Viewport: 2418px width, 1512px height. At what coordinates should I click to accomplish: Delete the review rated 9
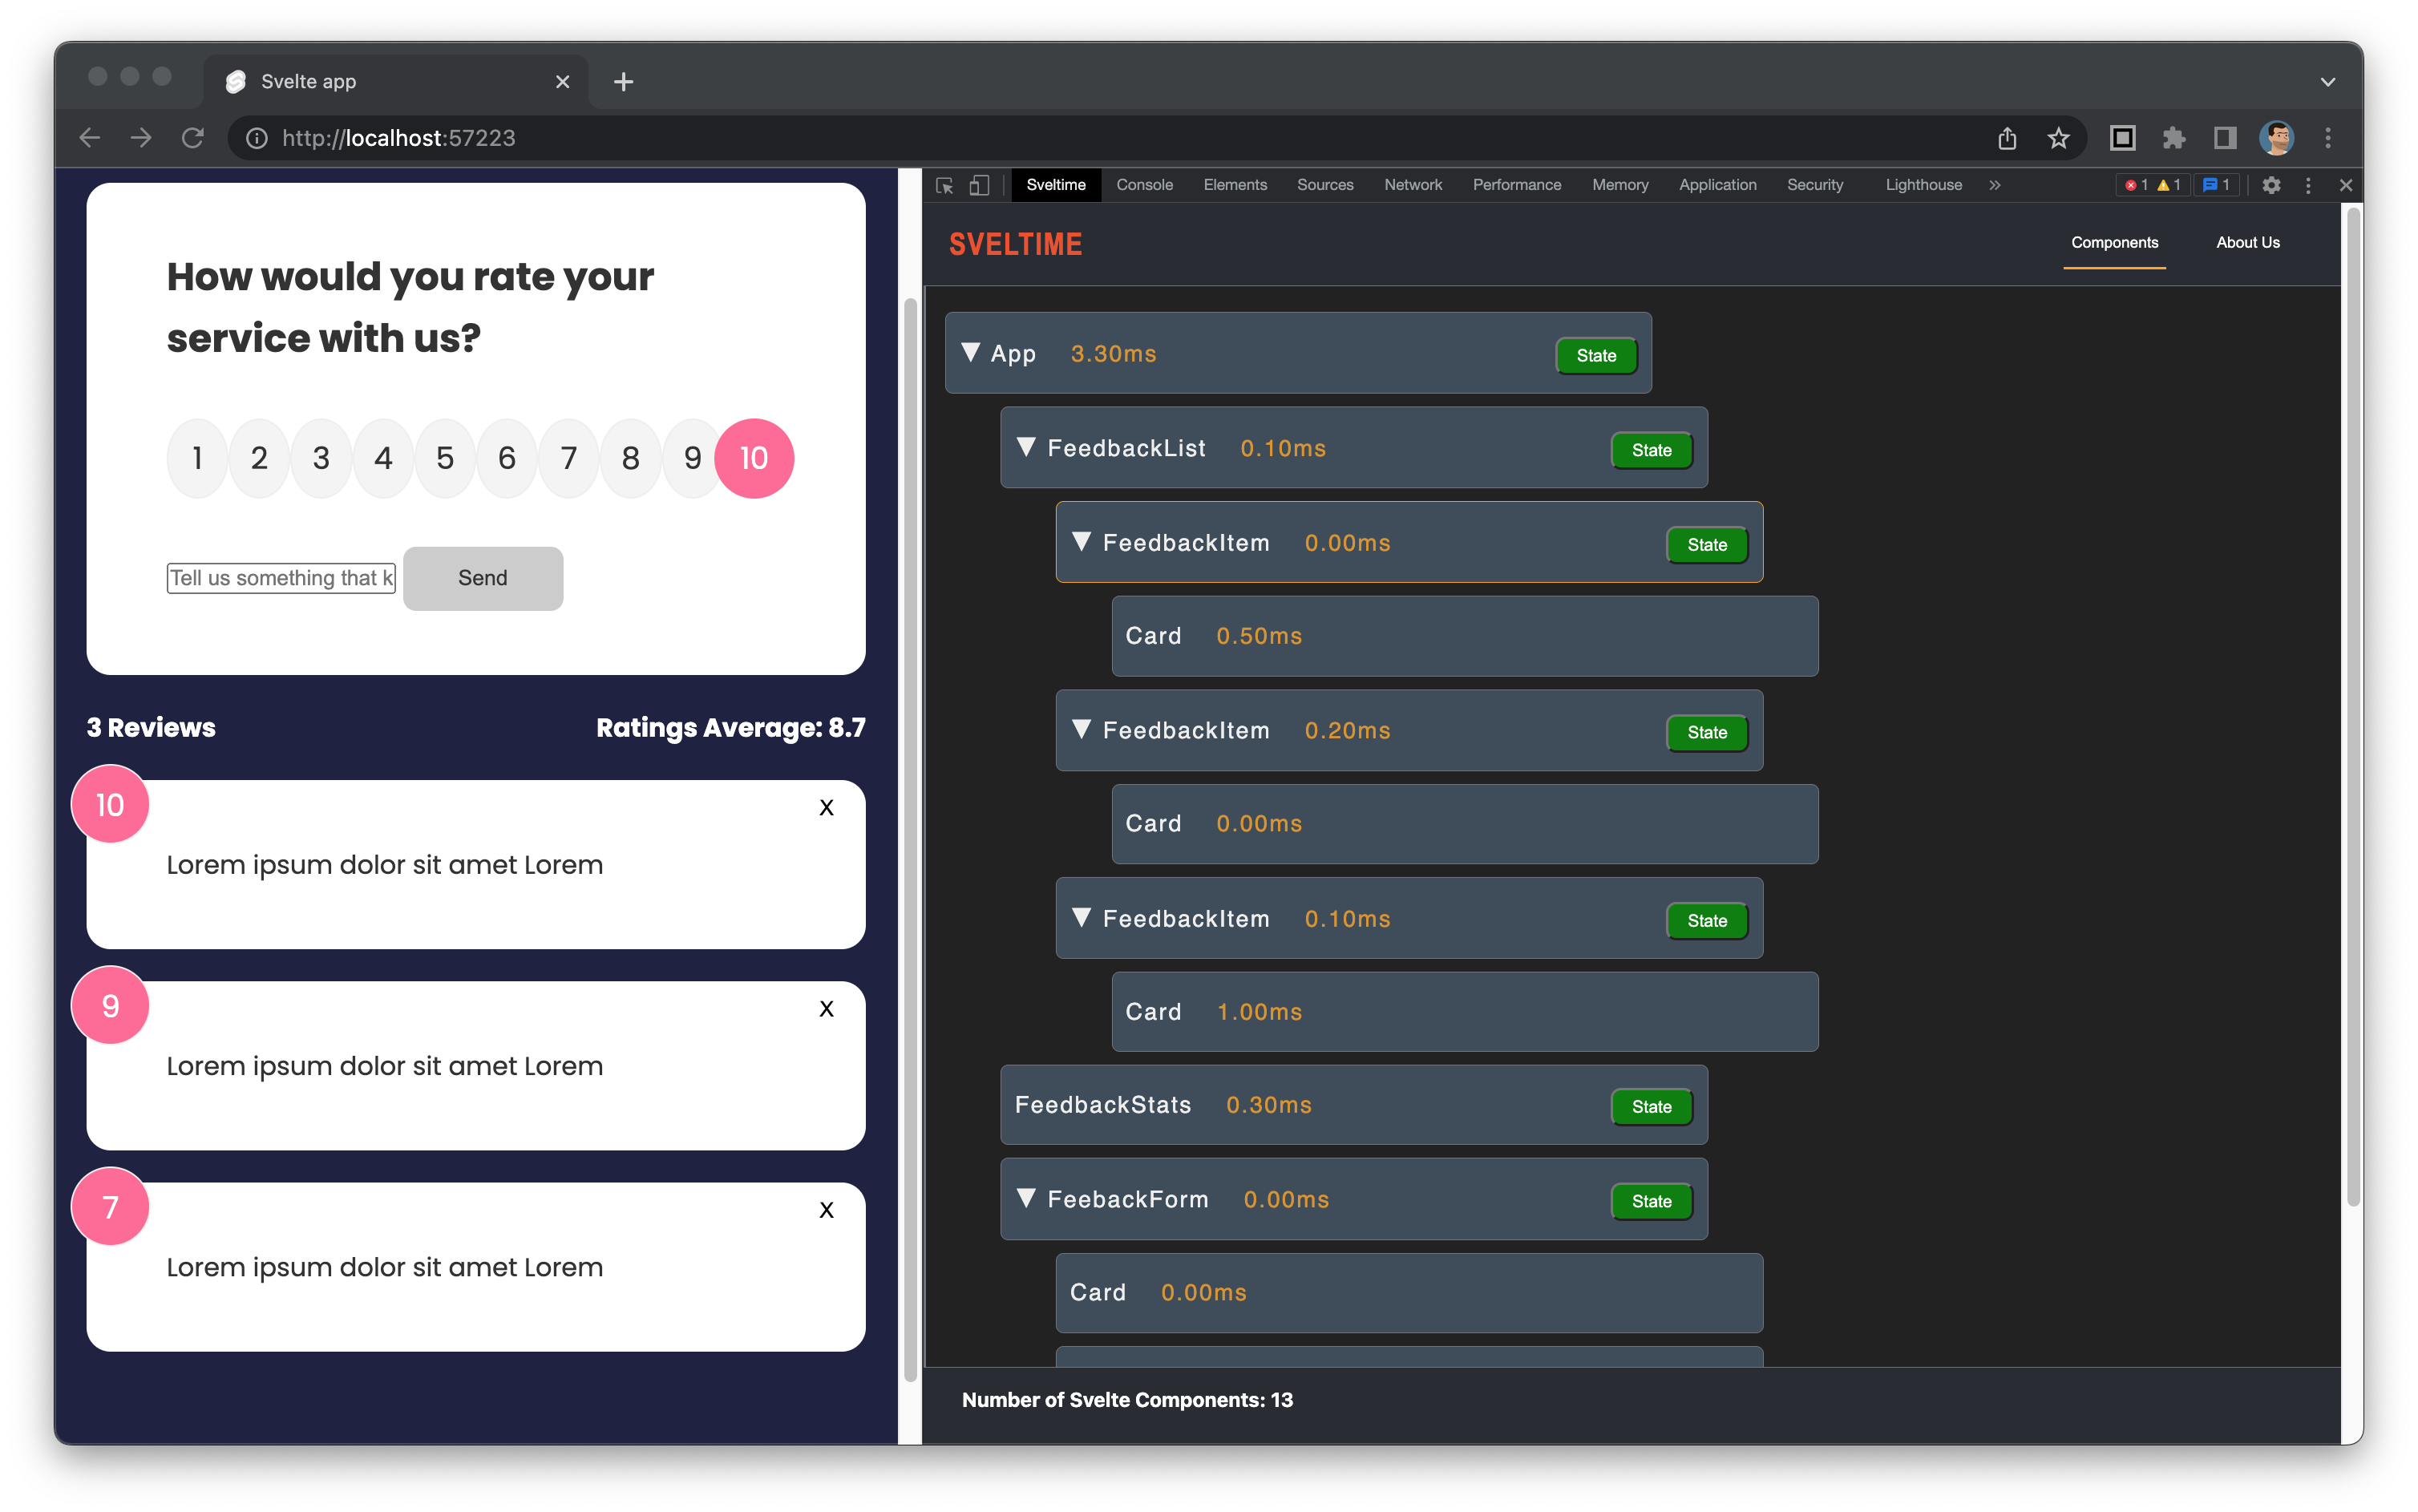click(x=826, y=1009)
